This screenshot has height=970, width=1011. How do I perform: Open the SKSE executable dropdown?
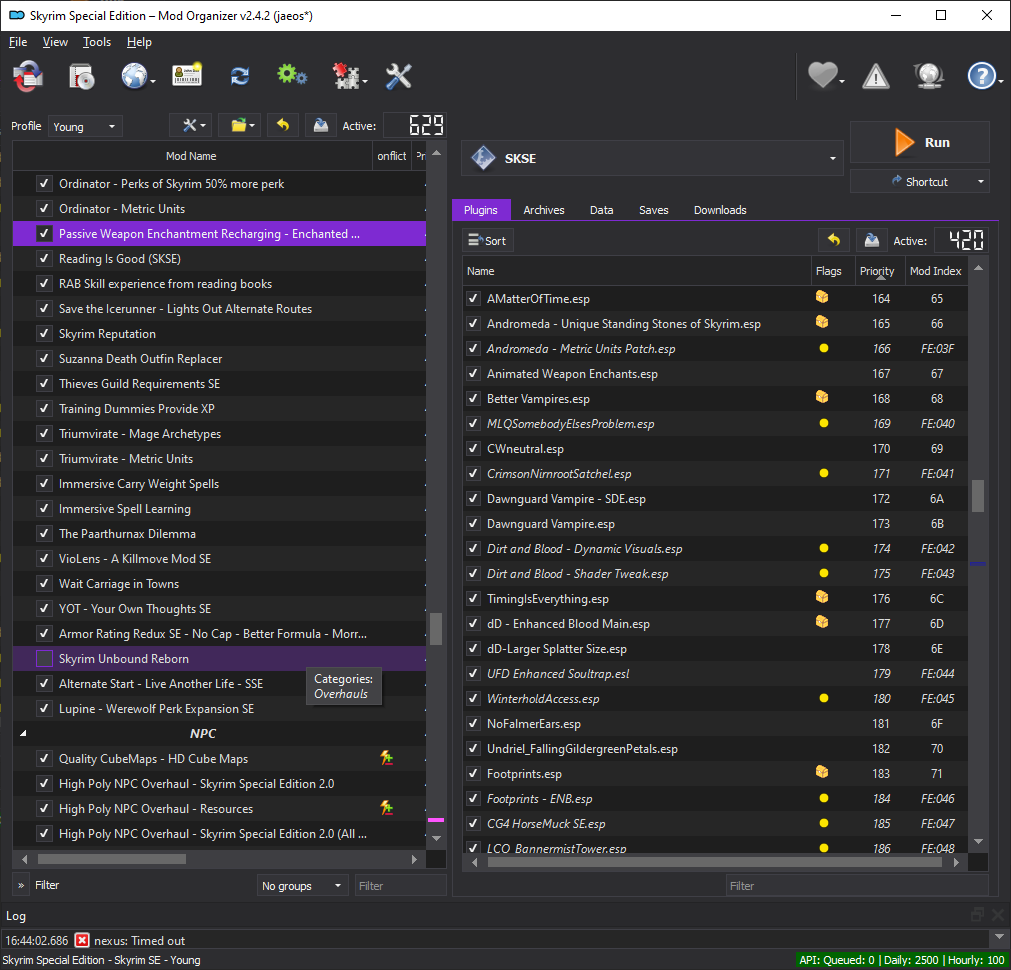pyautogui.click(x=652, y=158)
